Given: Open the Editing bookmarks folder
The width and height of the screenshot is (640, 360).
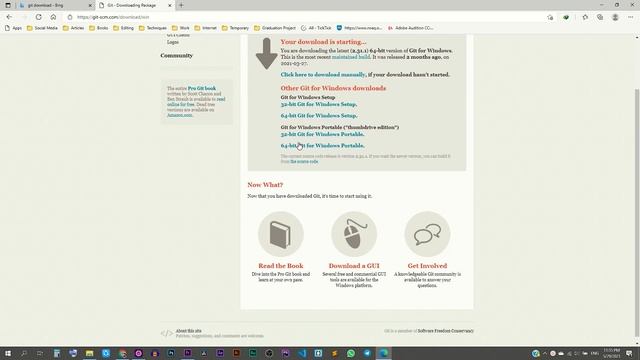Looking at the screenshot, I should [123, 28].
